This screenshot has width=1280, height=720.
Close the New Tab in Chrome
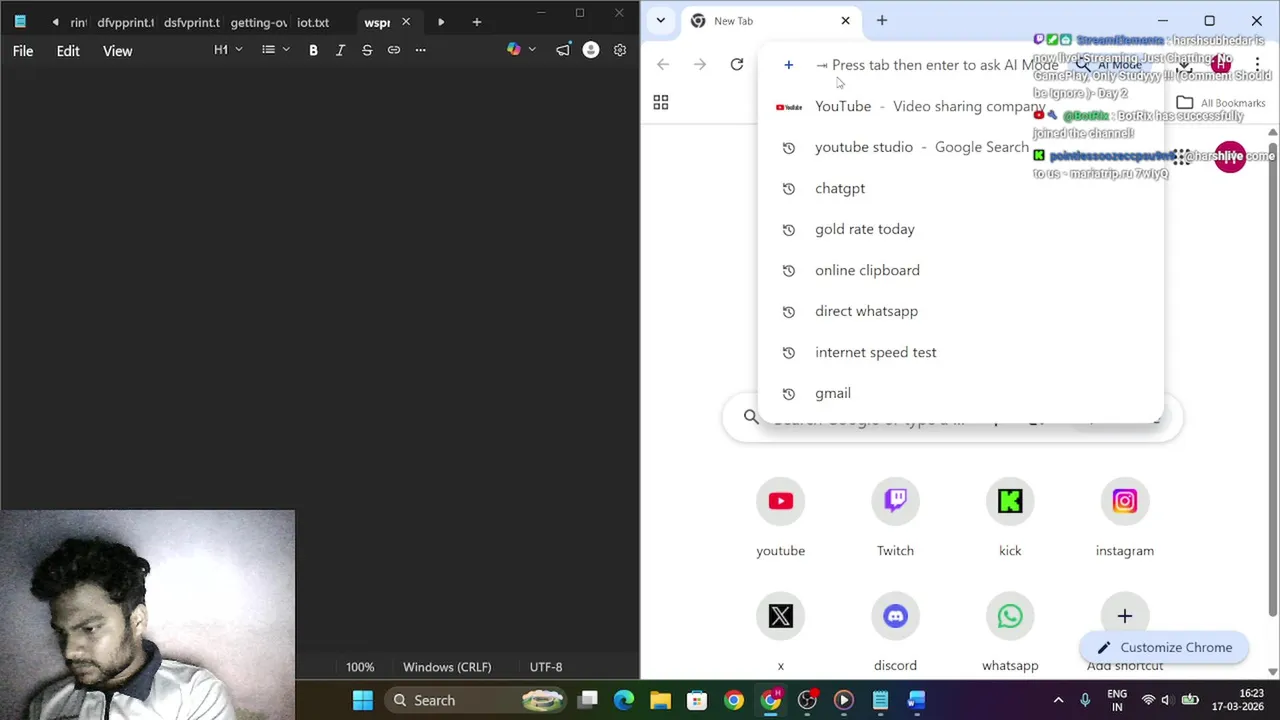pyautogui.click(x=845, y=20)
